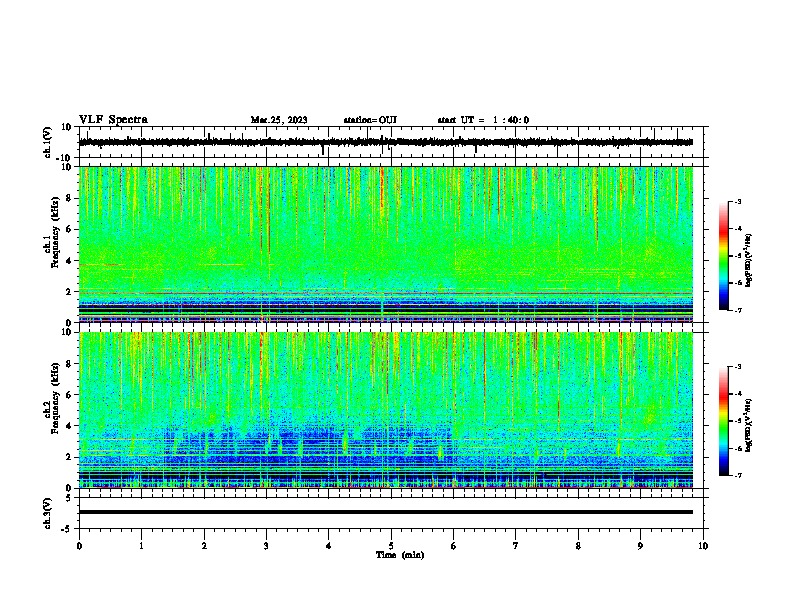Click the ch.2 colorbar "log(PSD)" label
792x612 pixels.
coord(748,426)
